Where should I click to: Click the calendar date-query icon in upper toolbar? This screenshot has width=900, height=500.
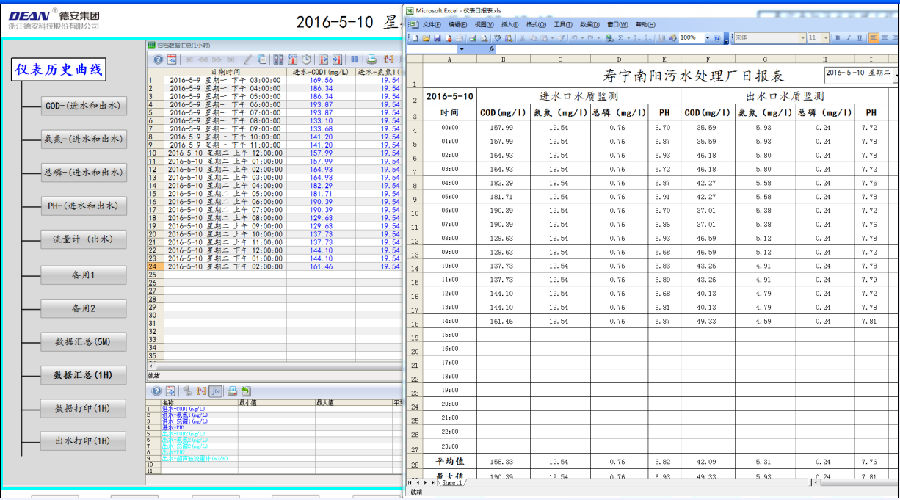point(172,59)
